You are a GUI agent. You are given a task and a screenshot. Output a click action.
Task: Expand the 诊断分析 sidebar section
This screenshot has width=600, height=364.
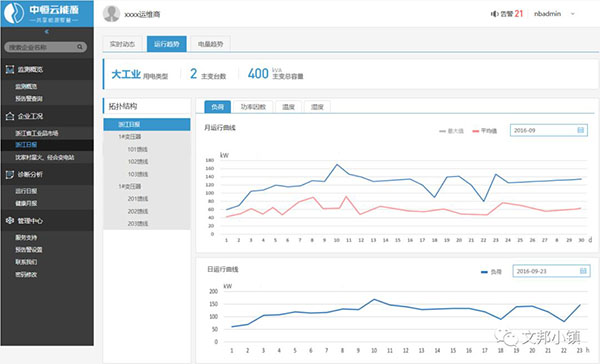coord(47,175)
